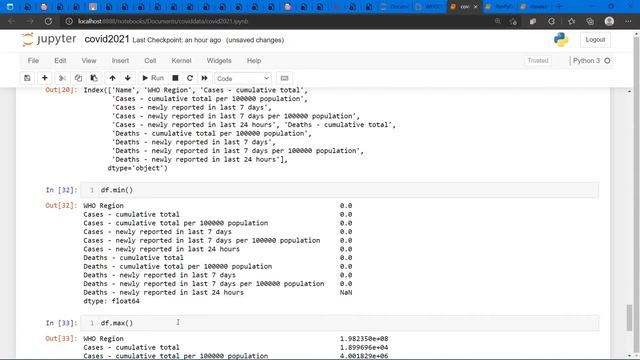Open the Edit menu
The image size is (640, 360).
tap(60, 60)
